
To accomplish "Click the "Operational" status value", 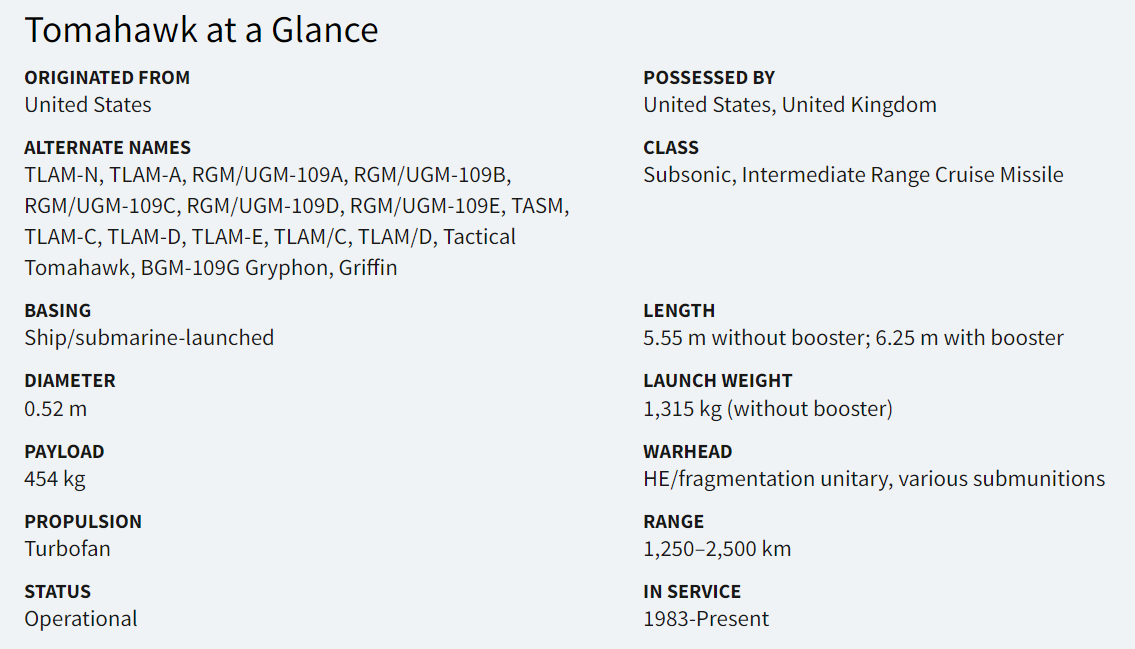I will pyautogui.click(x=81, y=619).
